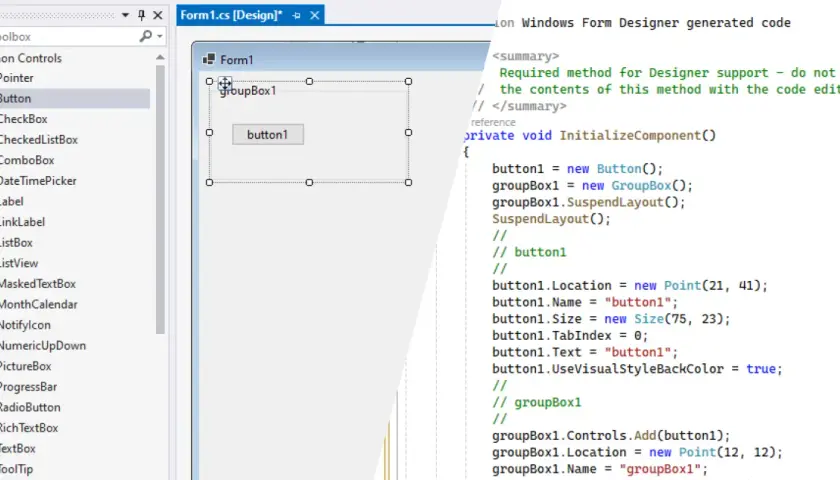Select the Button control in the Toolbox
Viewport: 840px width, 480px height.
(75, 99)
